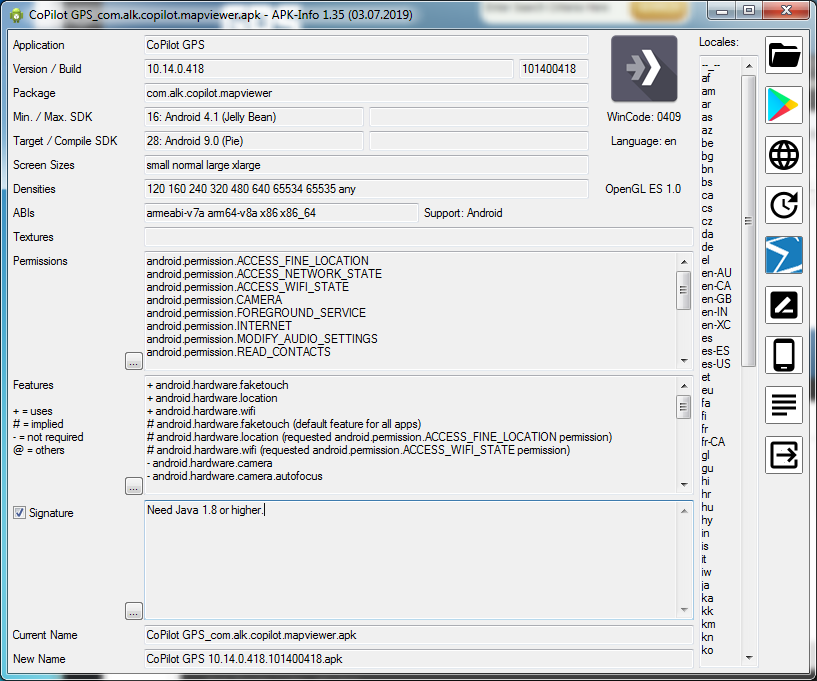Click the Android icon in title bar
This screenshot has height=681, width=817.
click(16, 15)
